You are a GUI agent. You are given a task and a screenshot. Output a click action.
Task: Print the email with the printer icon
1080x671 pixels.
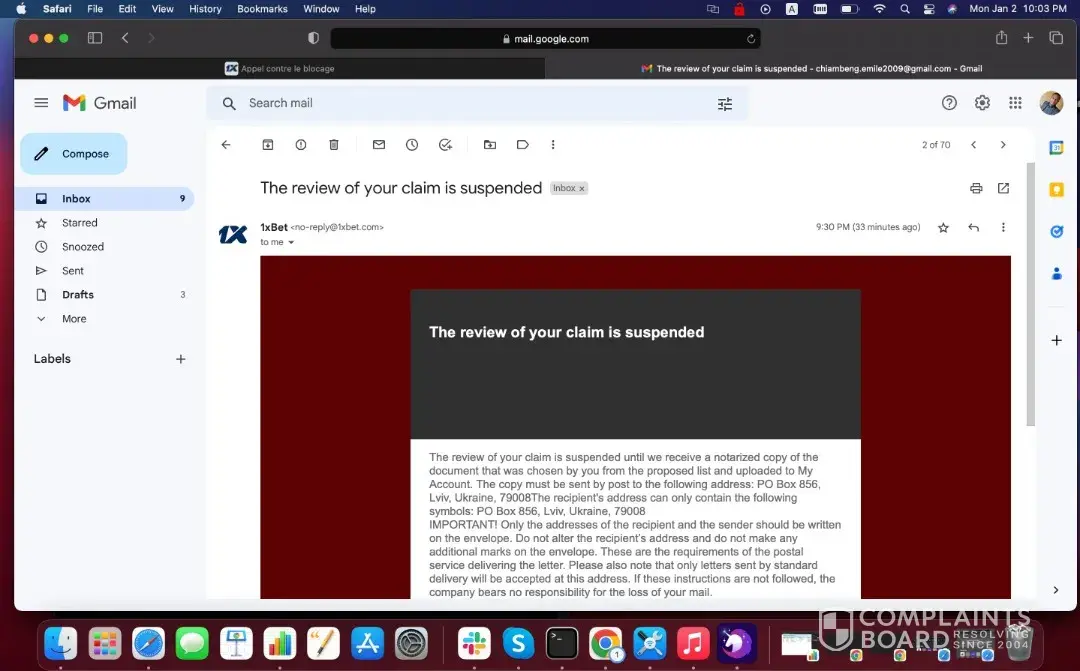click(x=976, y=188)
